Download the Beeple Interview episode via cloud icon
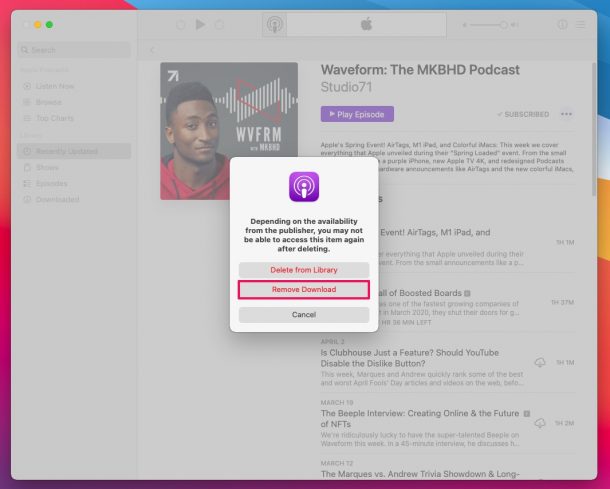The width and height of the screenshot is (610, 489). (540, 423)
